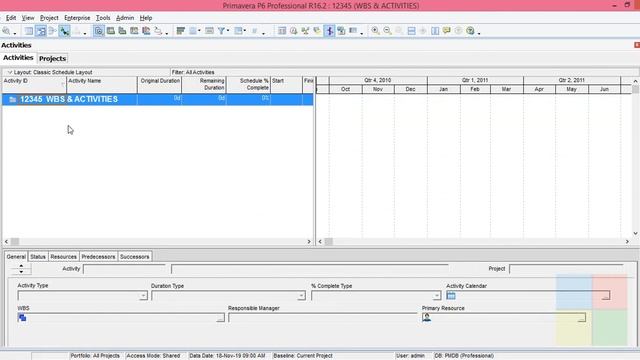
Task: Click the Activity ID input field in details
Action: pyautogui.click(x=124, y=269)
